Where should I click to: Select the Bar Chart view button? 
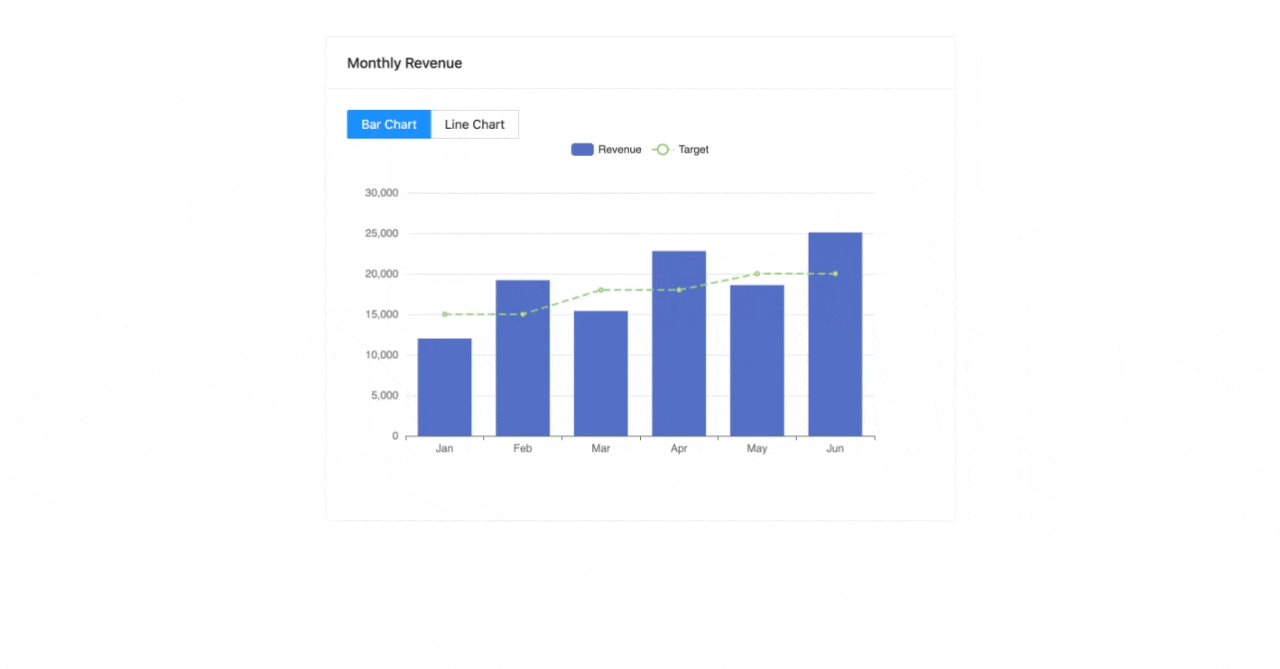[x=389, y=125]
